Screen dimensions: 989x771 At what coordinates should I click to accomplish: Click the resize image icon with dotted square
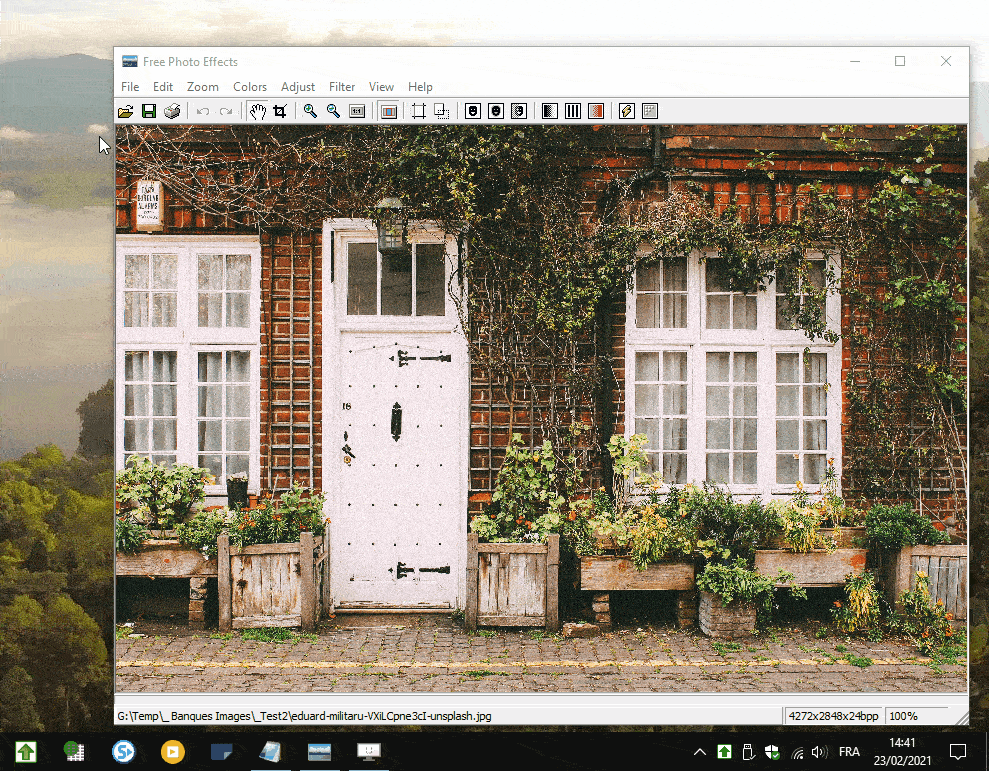(x=442, y=112)
